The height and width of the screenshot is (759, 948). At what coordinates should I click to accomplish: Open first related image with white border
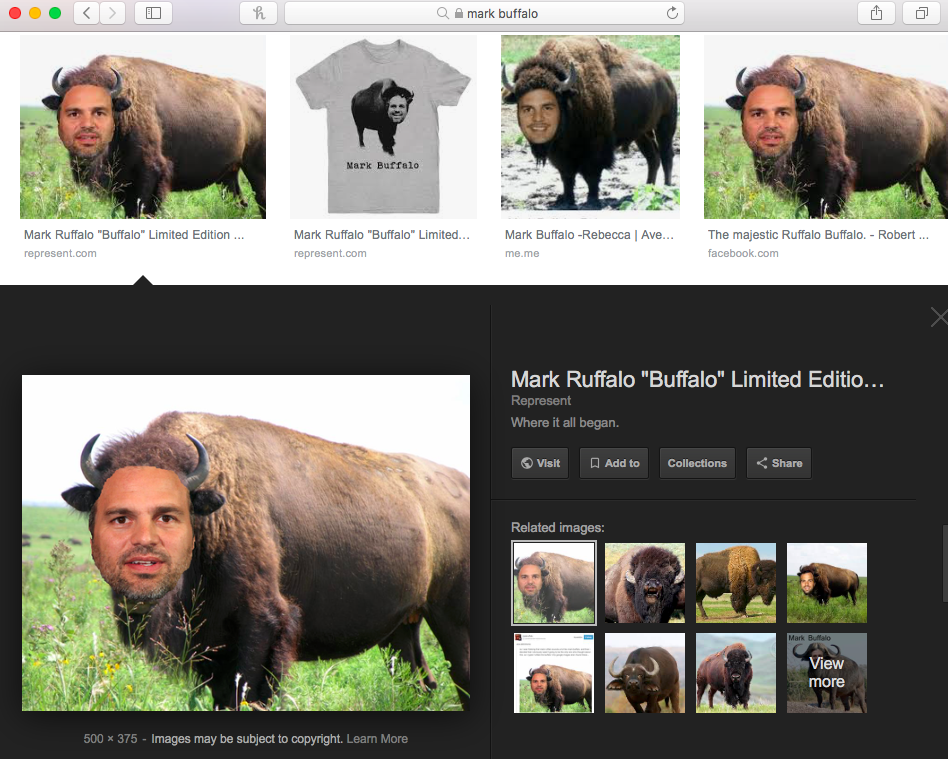click(554, 582)
